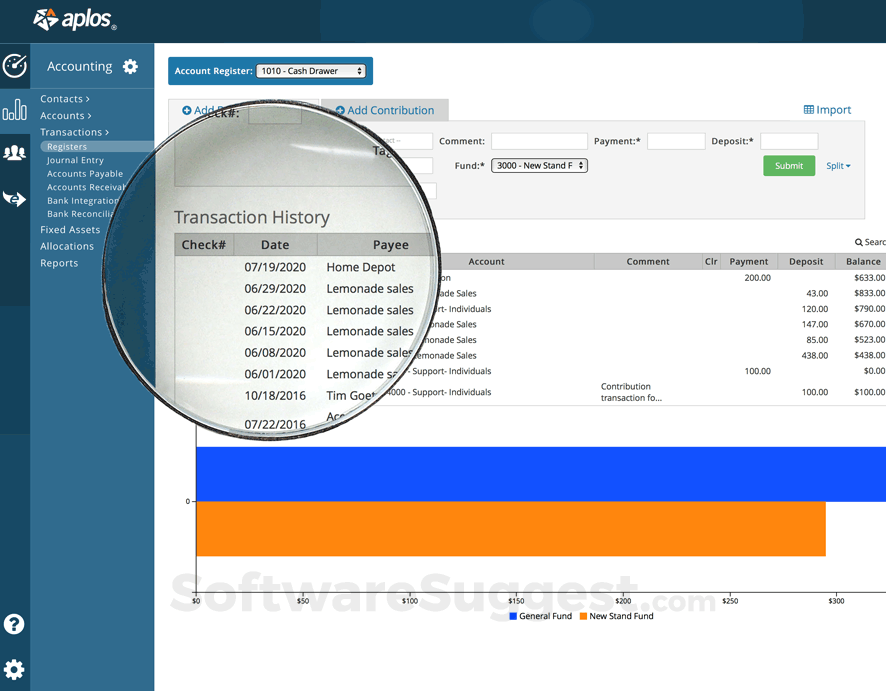
Task: Click the Import link
Action: click(826, 109)
